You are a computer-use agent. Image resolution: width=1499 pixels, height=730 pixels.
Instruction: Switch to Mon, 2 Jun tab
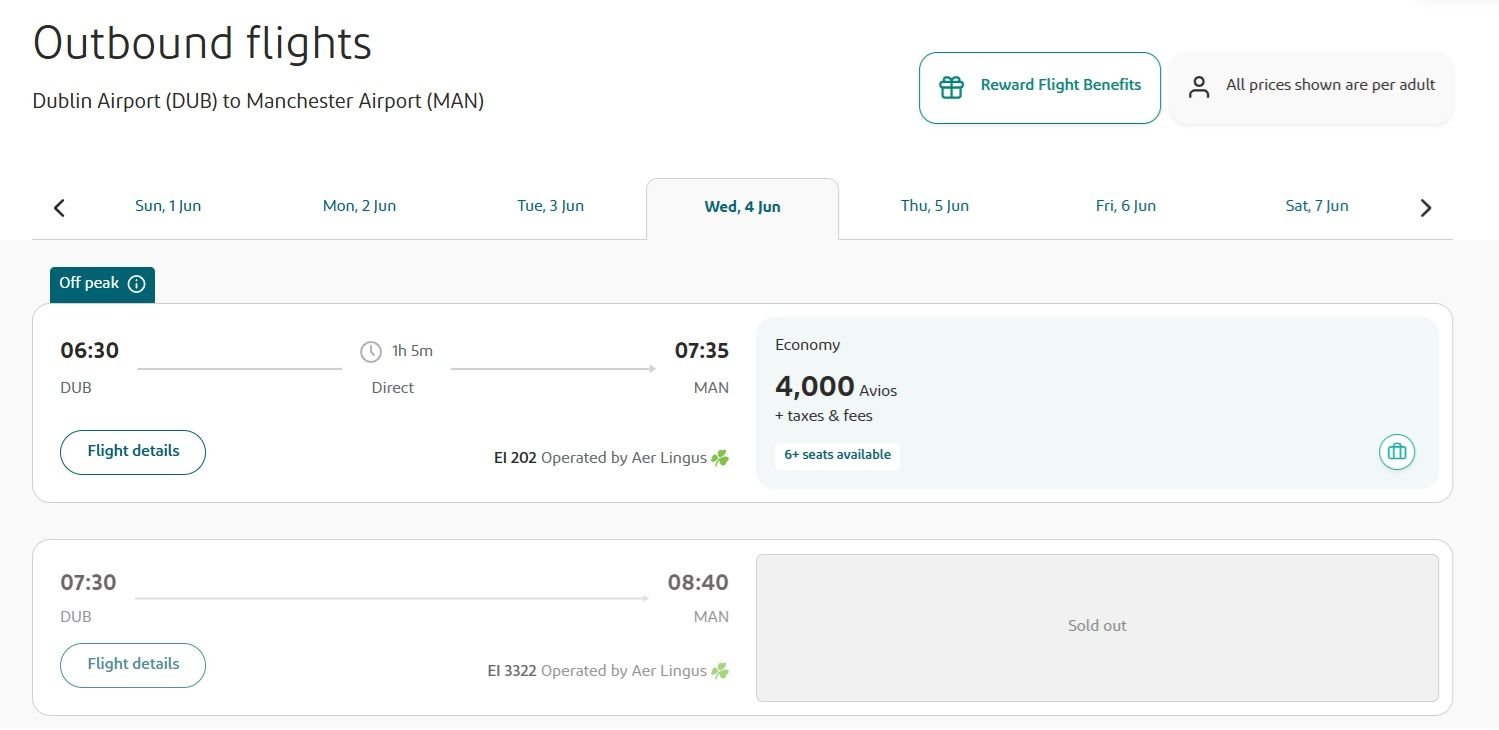[359, 207]
